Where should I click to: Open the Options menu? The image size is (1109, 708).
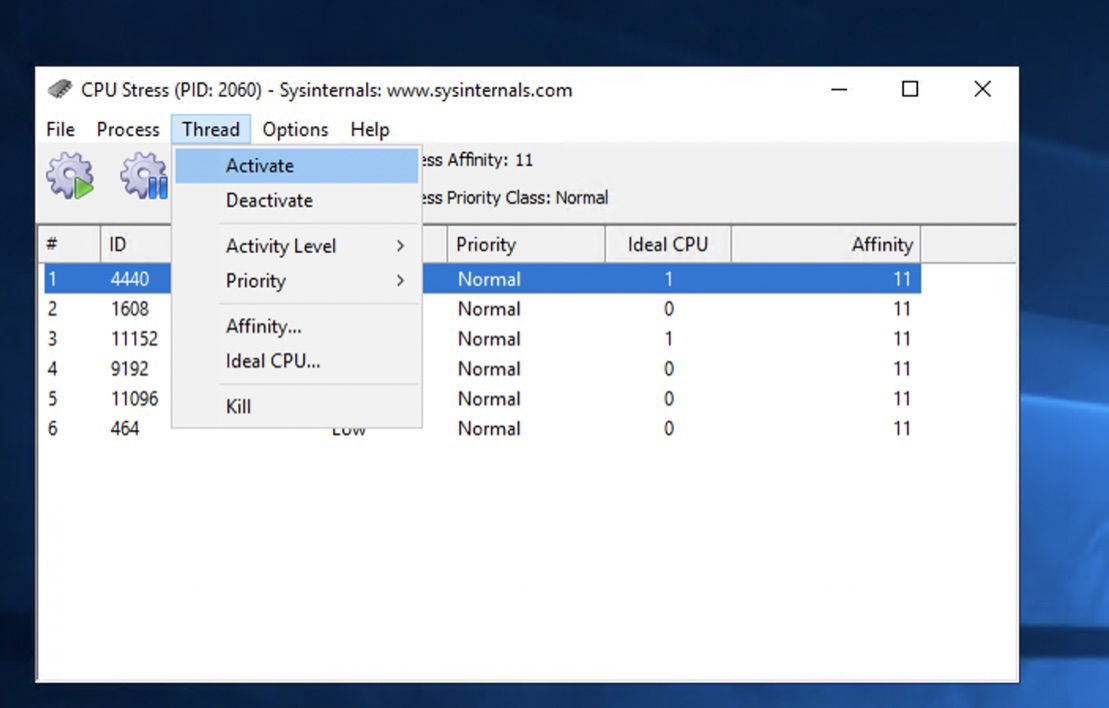[x=295, y=129]
